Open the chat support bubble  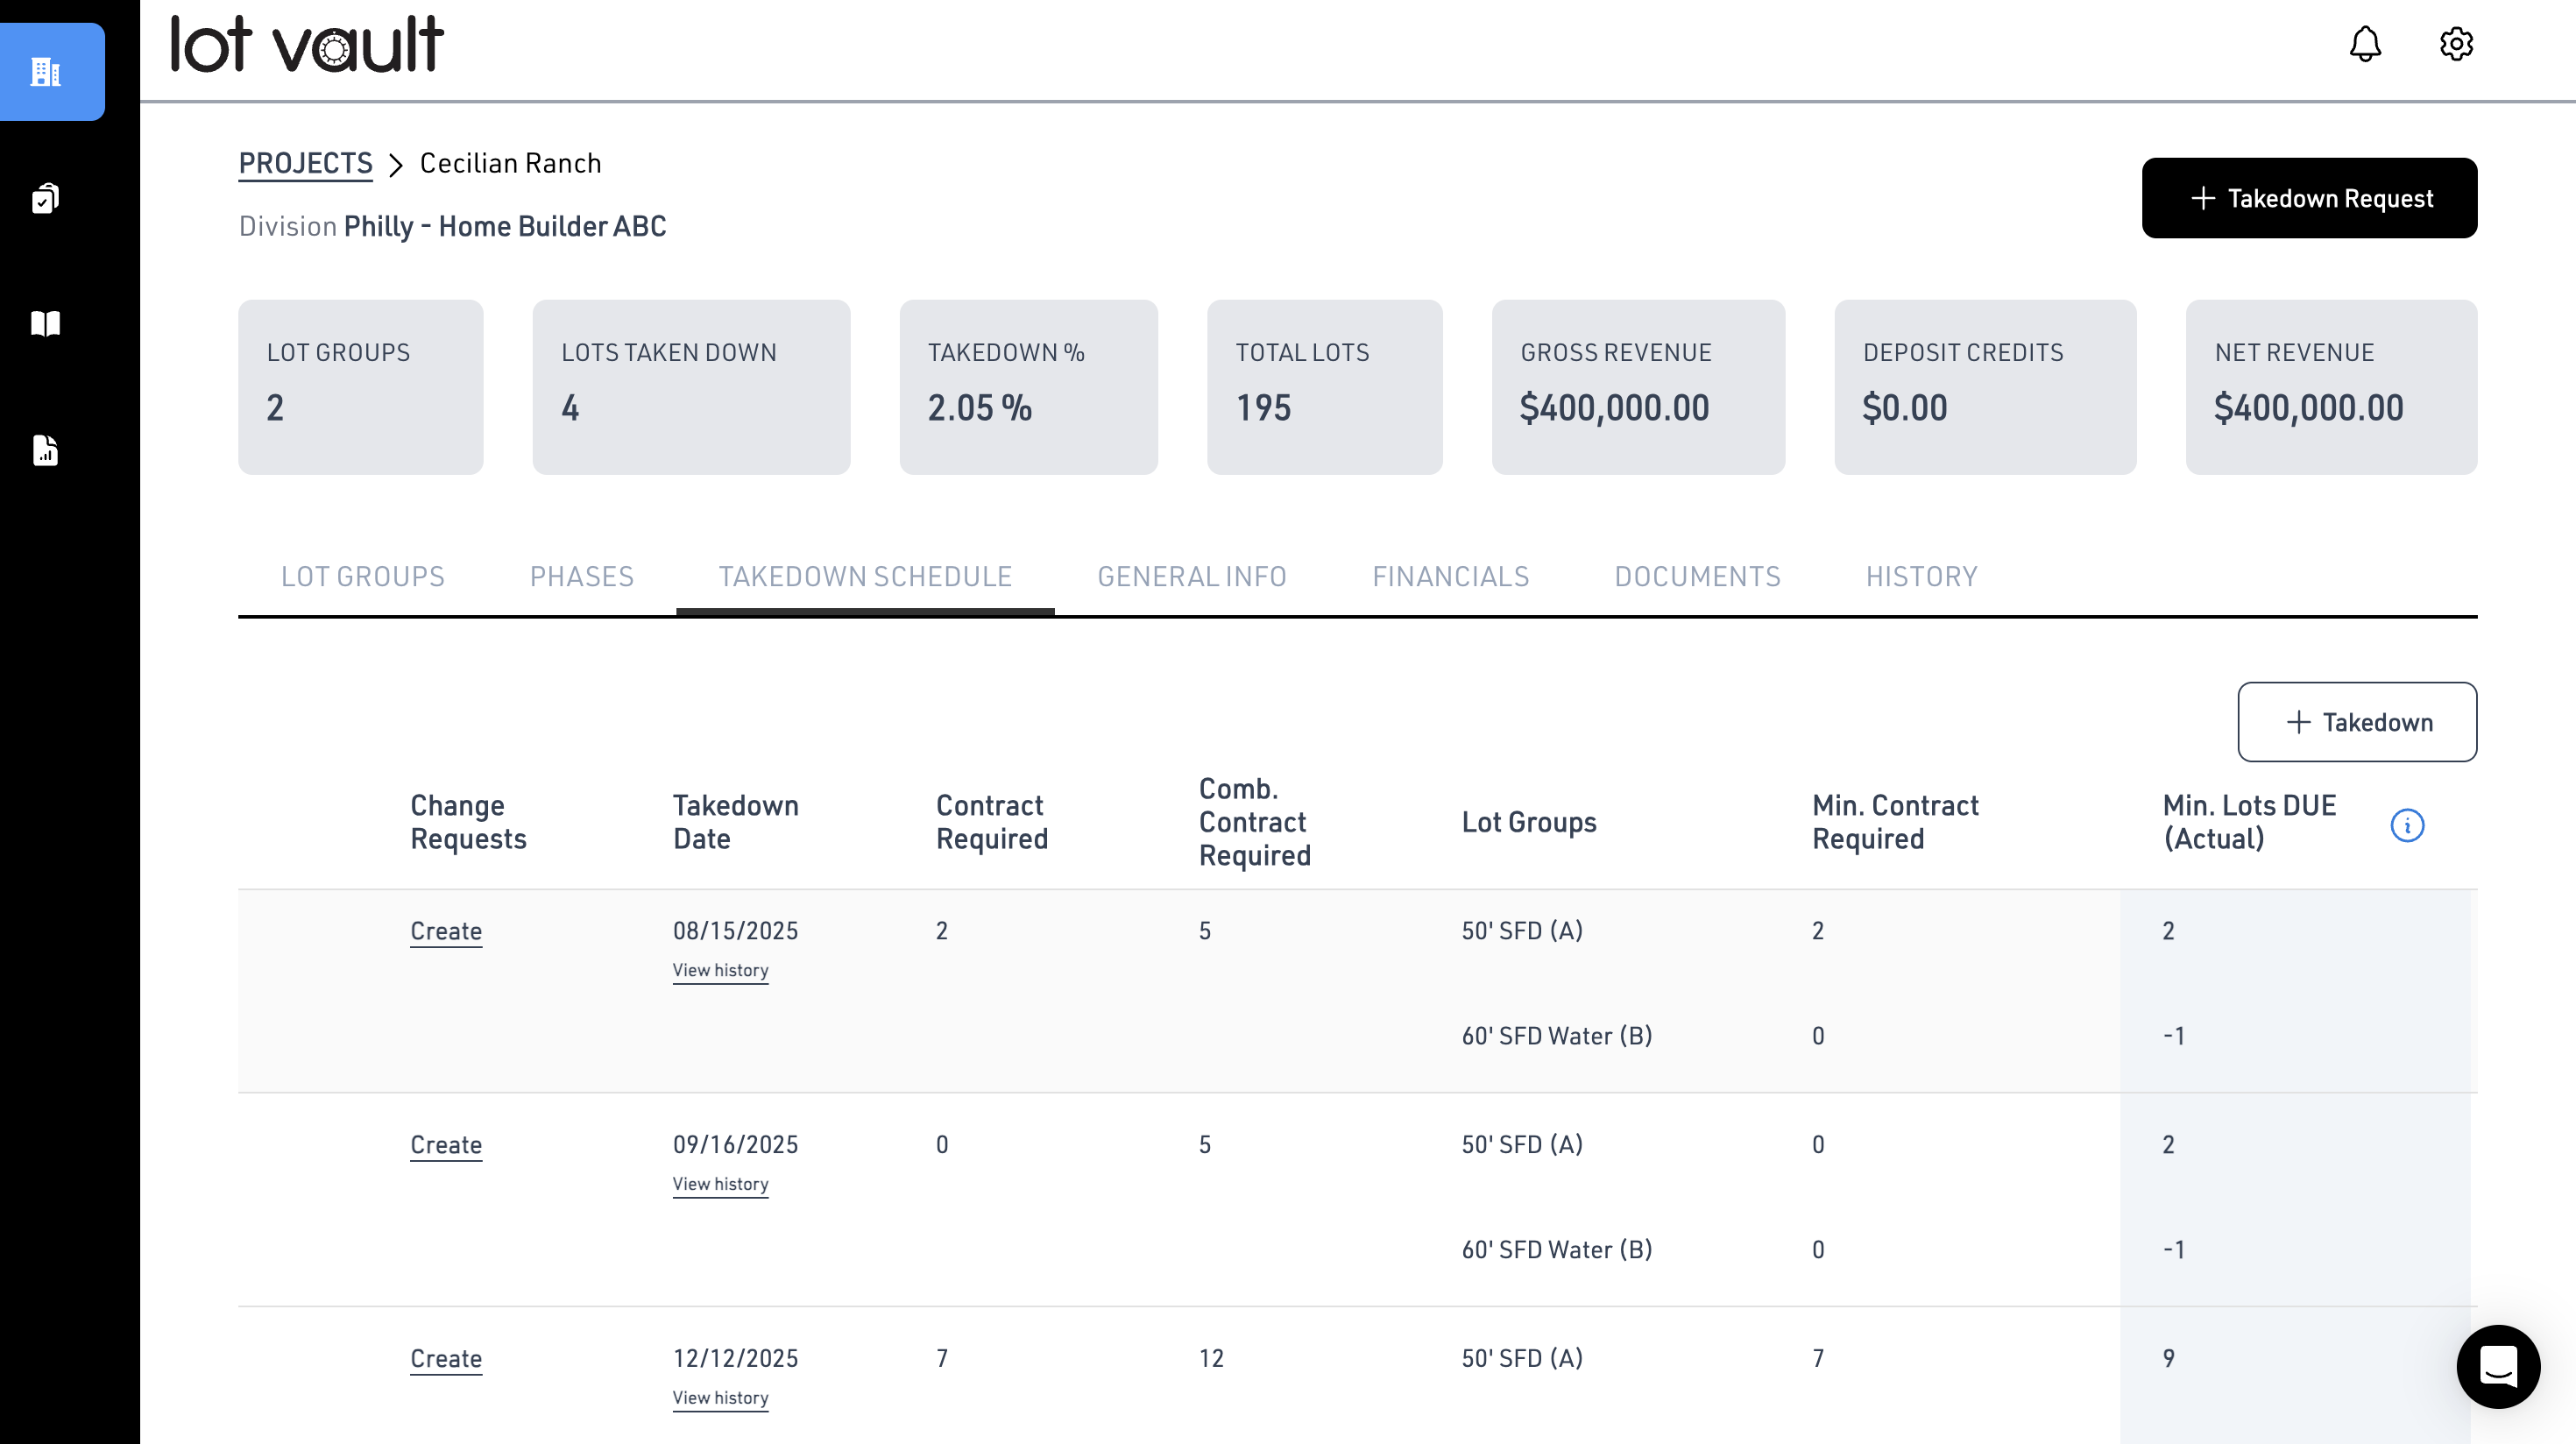click(2498, 1366)
